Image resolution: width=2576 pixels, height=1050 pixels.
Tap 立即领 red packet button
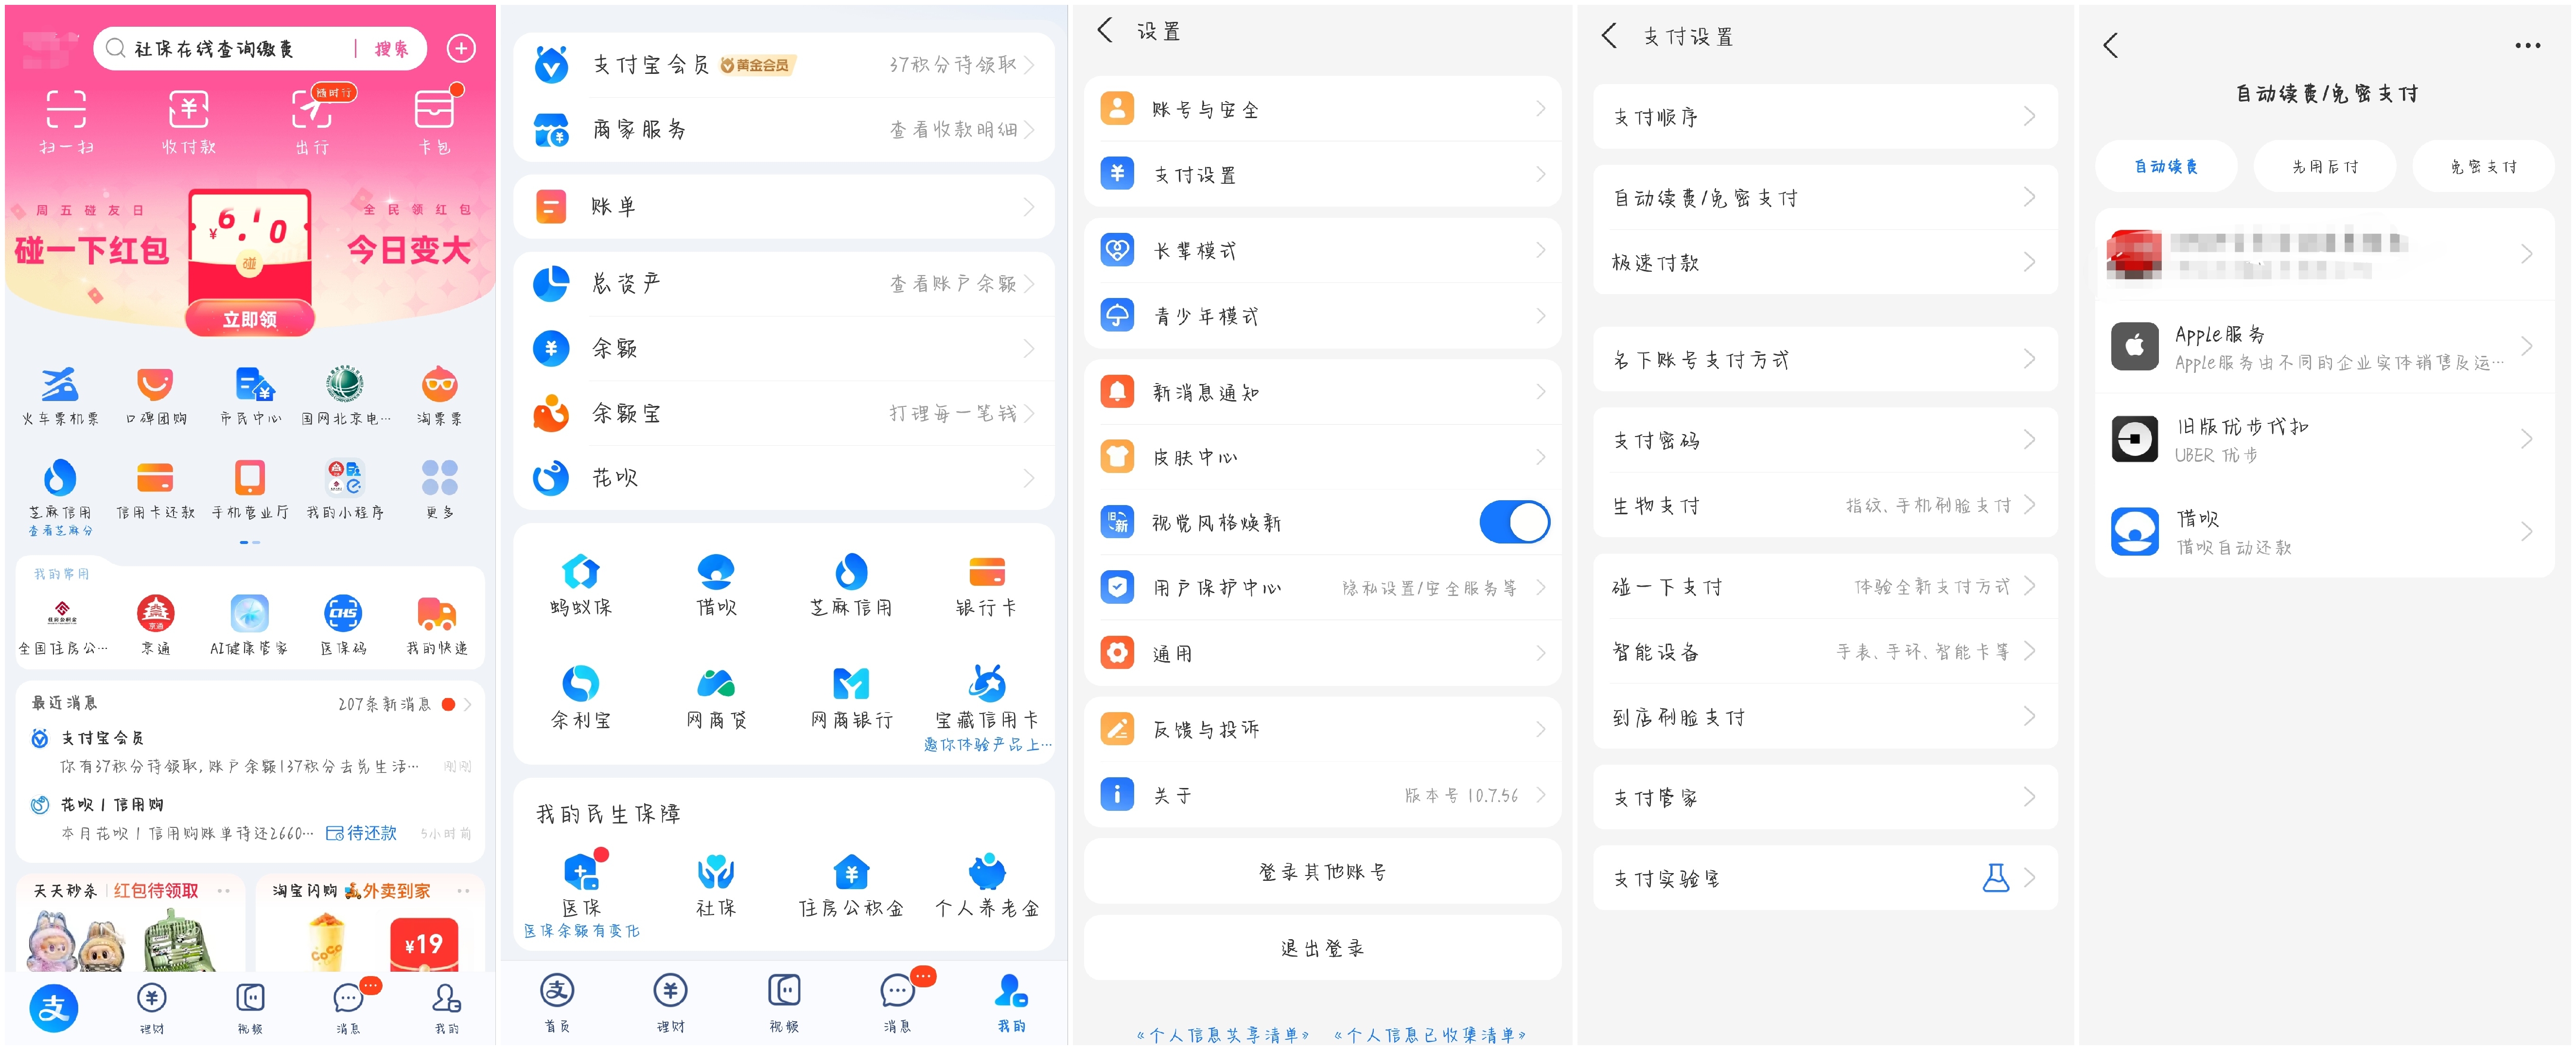pyautogui.click(x=249, y=318)
